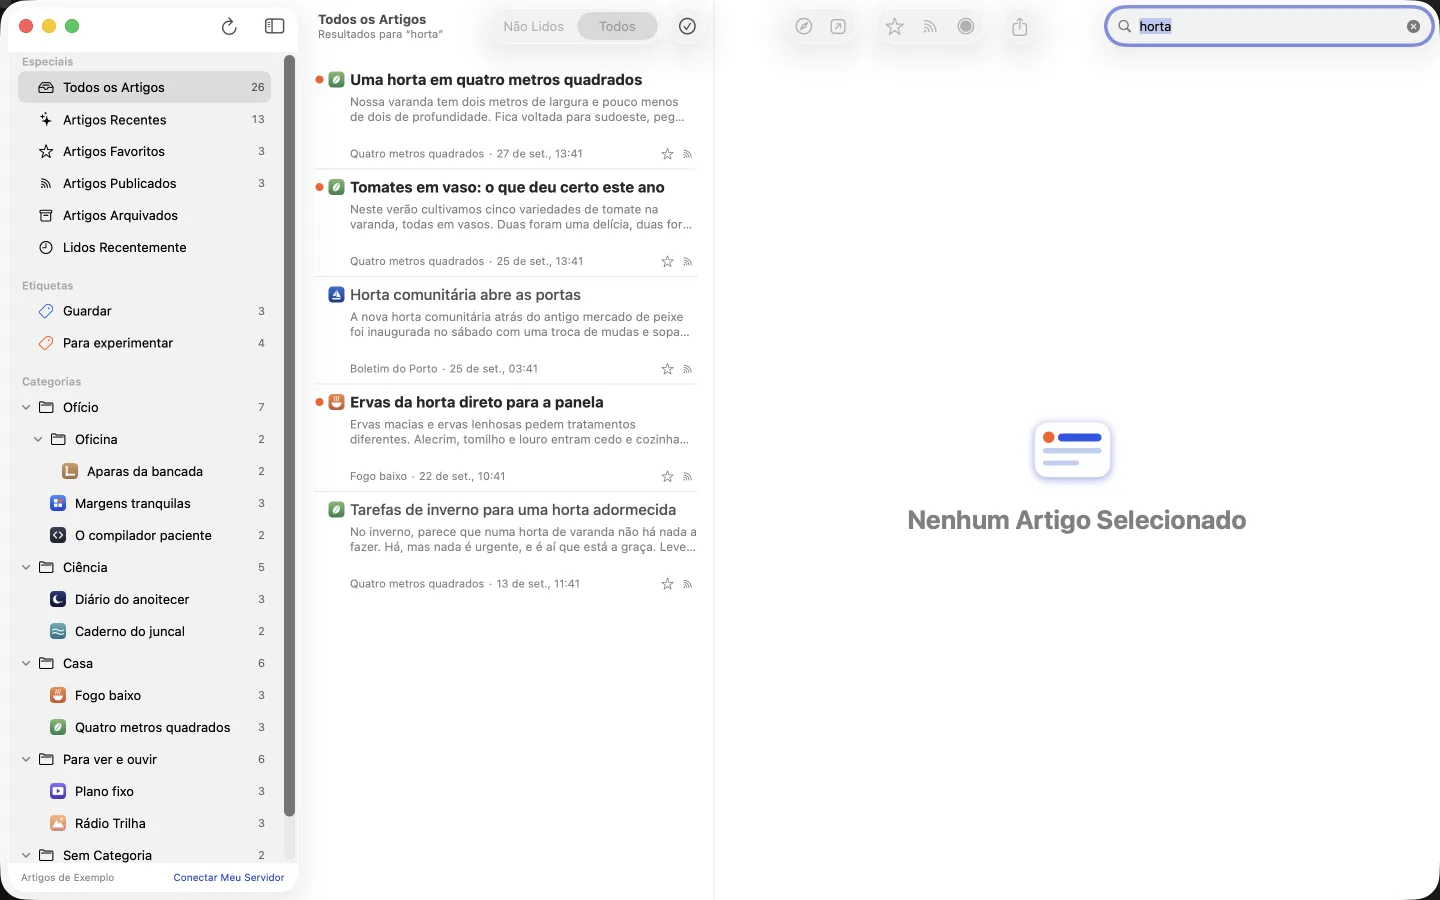
Task: Star the article "Tomates em vaso"
Action: point(667,262)
